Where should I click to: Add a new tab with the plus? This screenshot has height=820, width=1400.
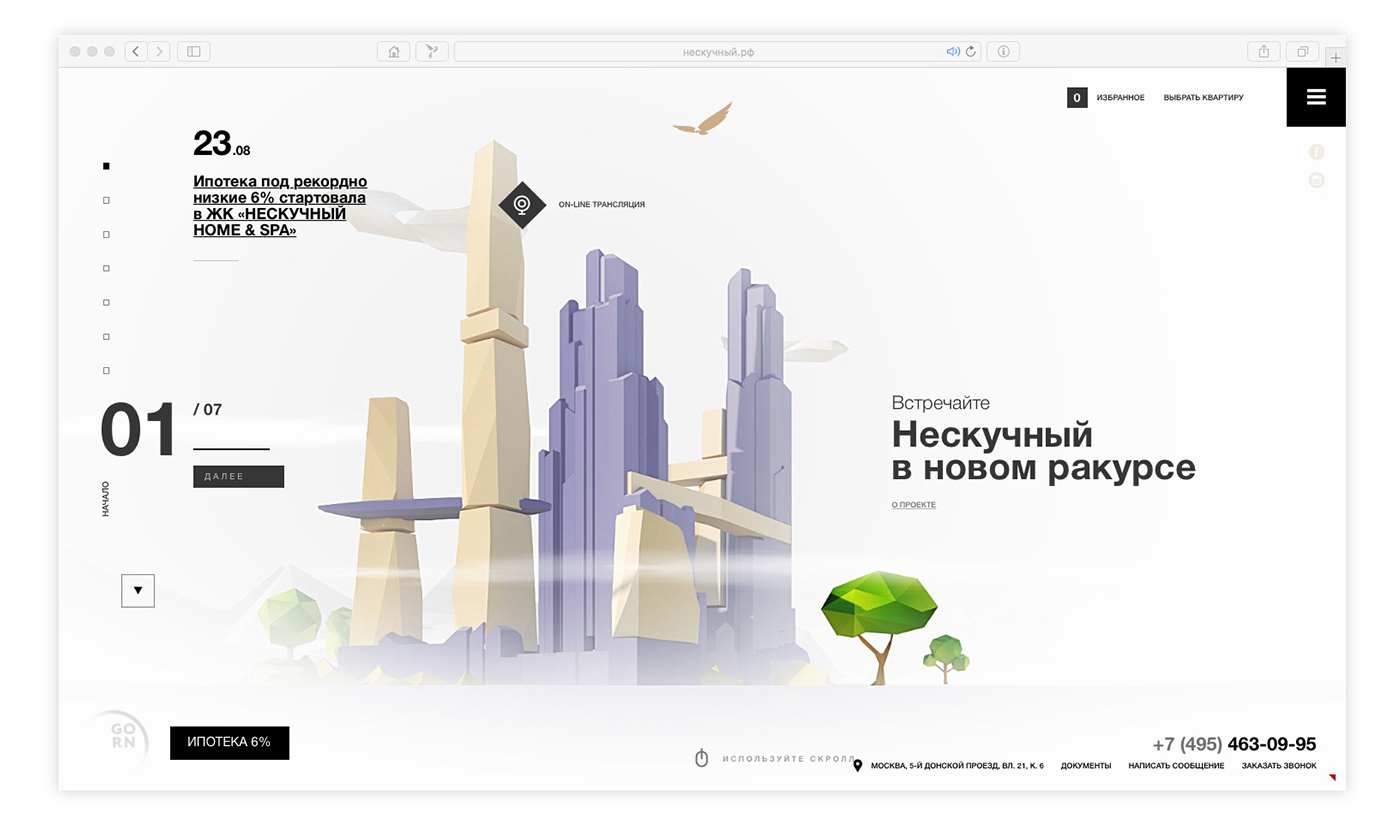click(x=1335, y=58)
